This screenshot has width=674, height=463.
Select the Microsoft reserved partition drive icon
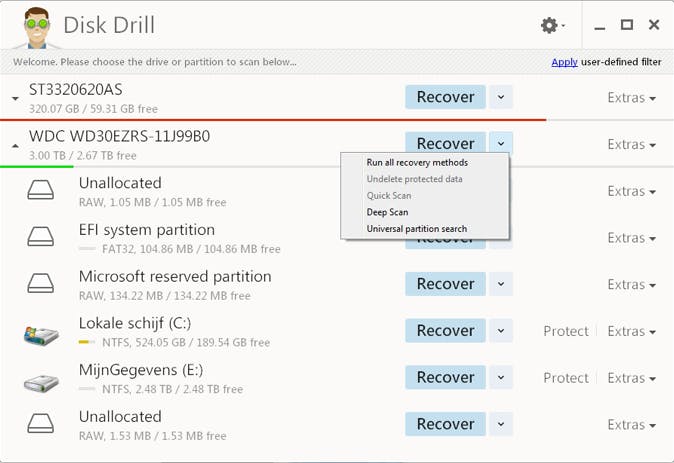(x=40, y=284)
